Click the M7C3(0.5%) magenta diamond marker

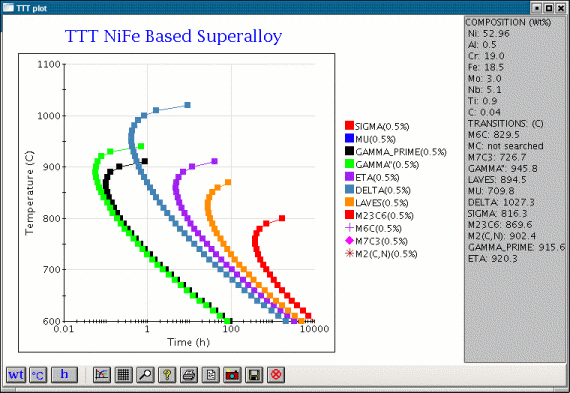(x=349, y=240)
